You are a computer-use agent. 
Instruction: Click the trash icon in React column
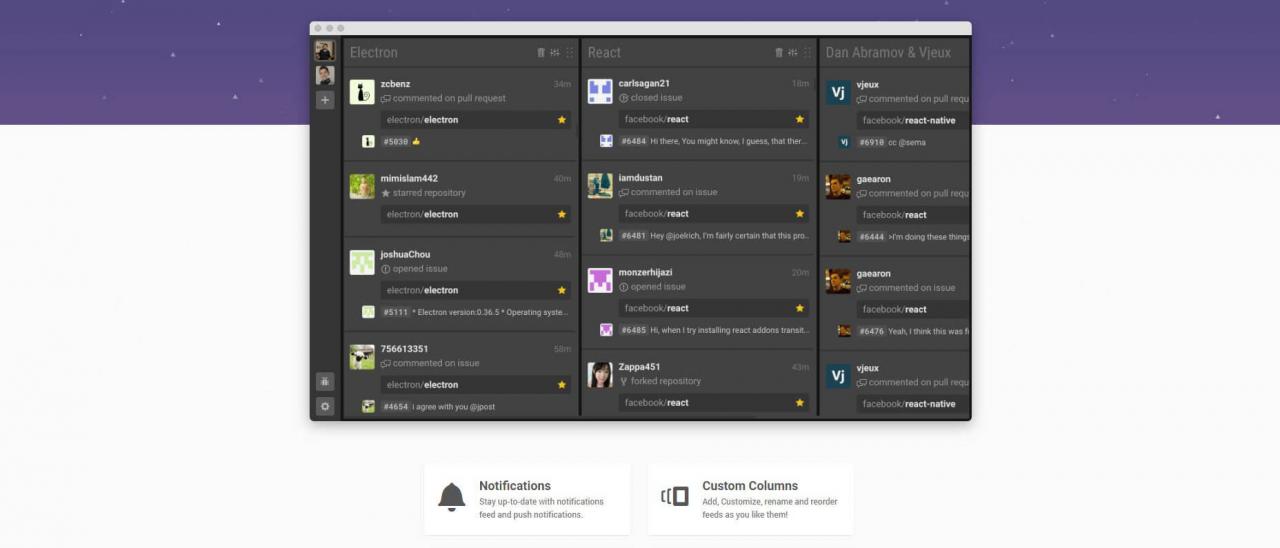pyautogui.click(x=779, y=53)
